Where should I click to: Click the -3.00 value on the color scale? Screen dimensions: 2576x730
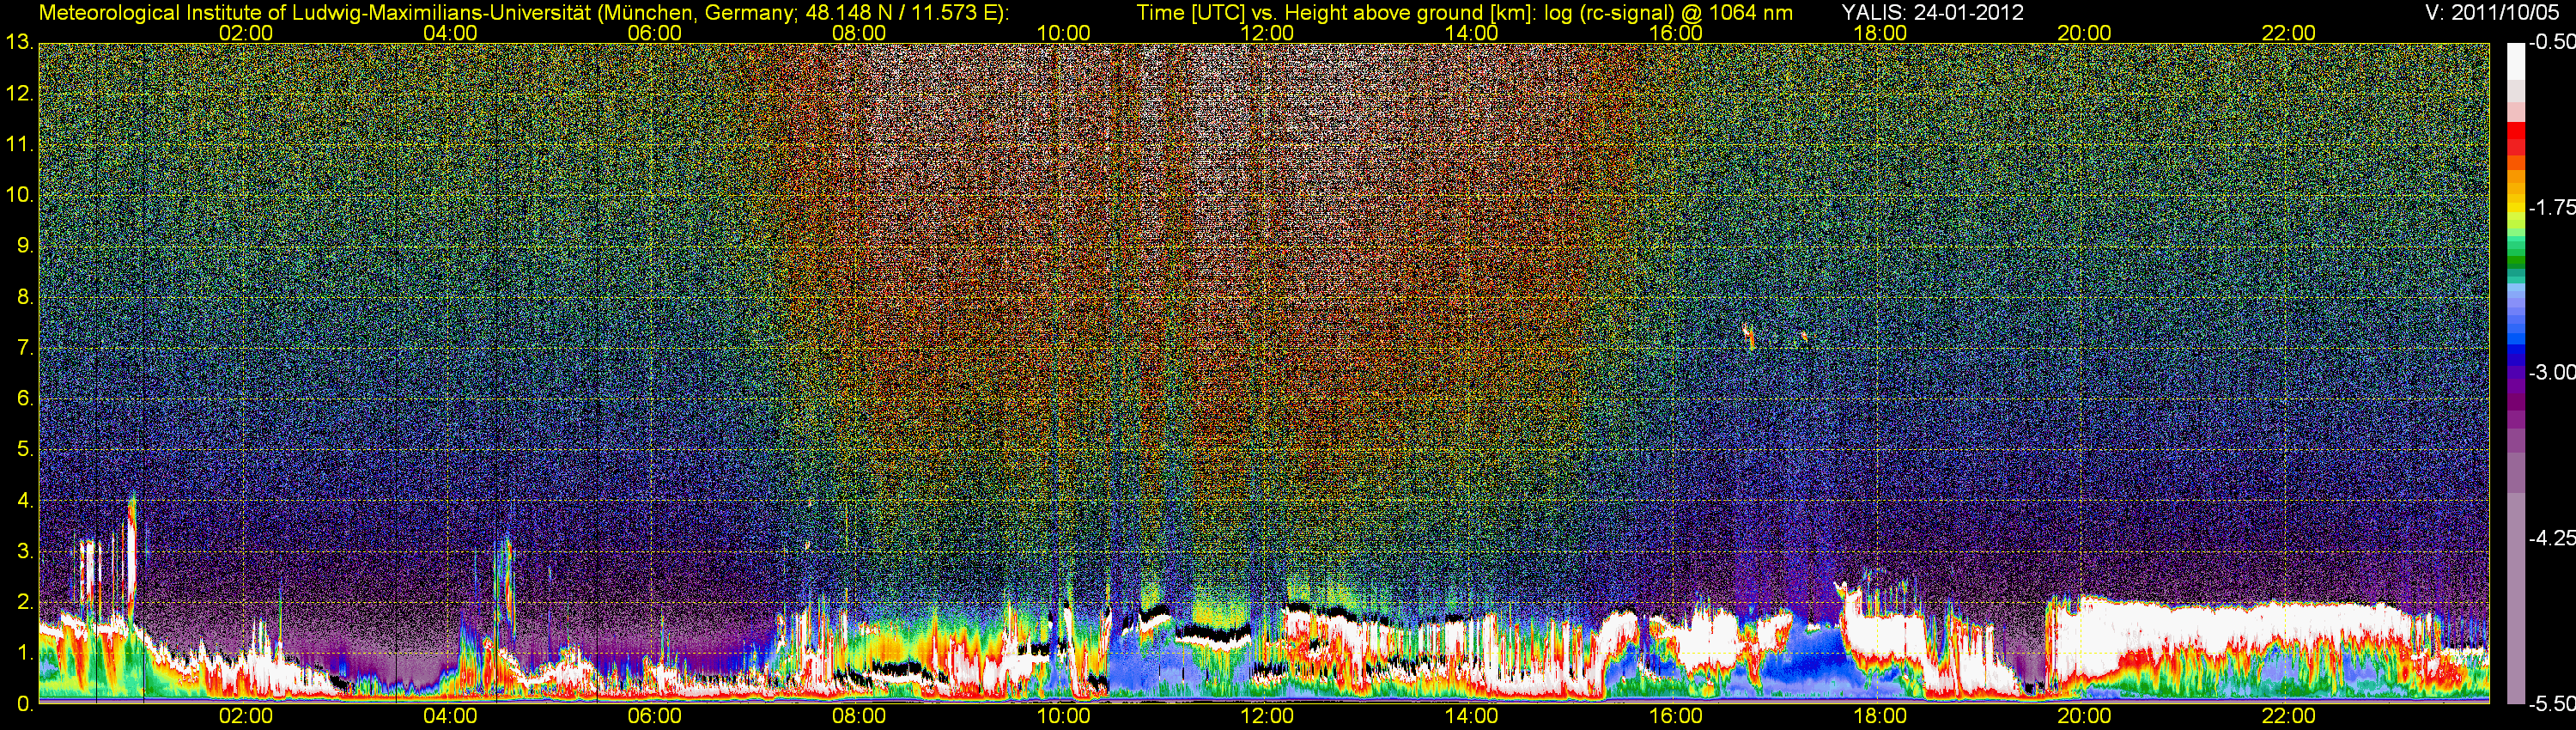point(2551,373)
